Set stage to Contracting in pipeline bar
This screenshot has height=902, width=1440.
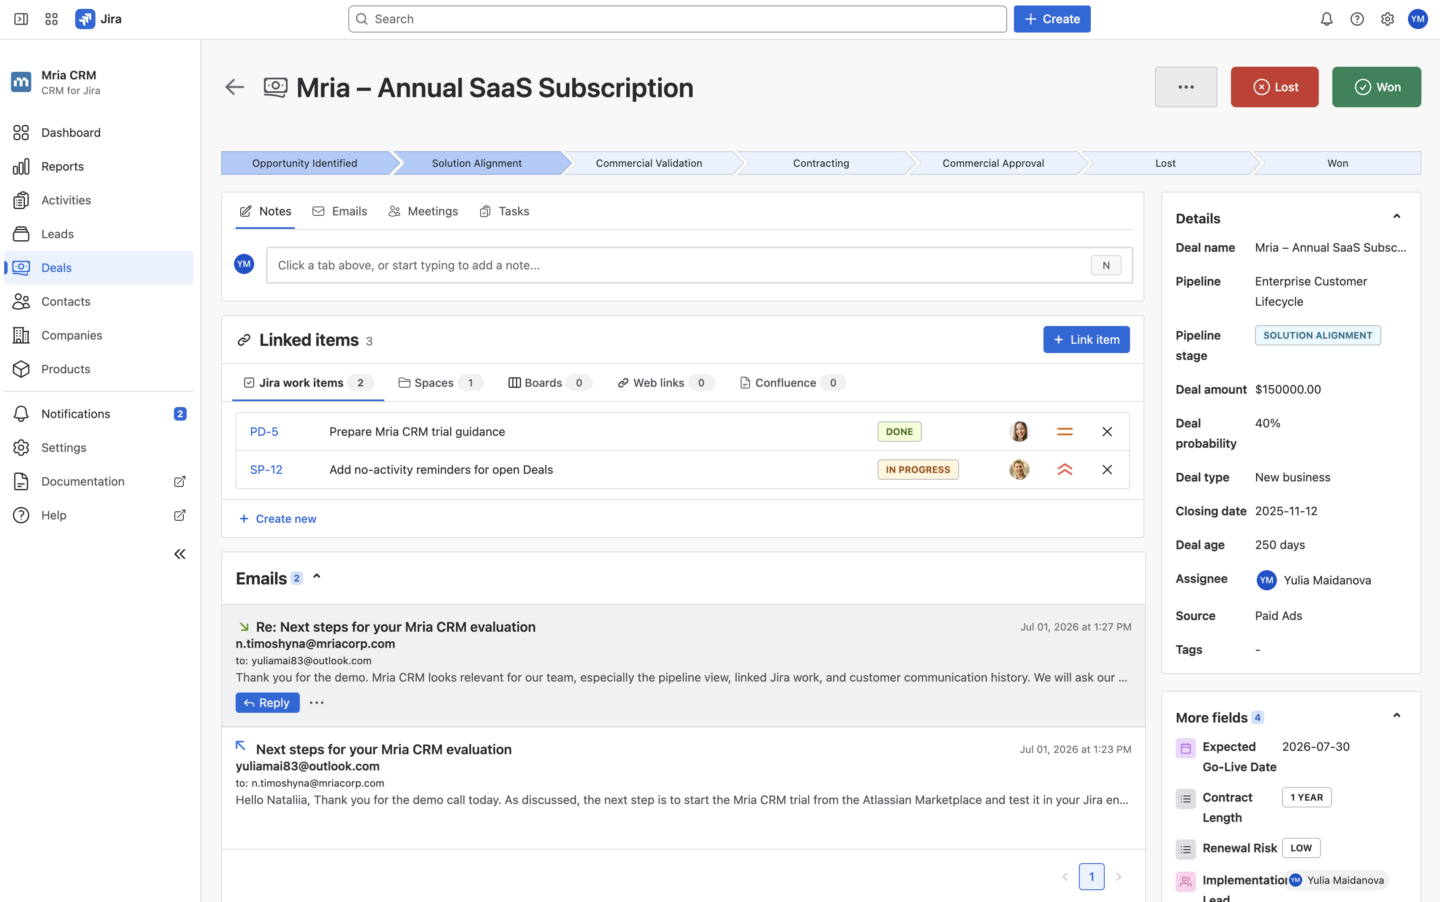coord(821,163)
